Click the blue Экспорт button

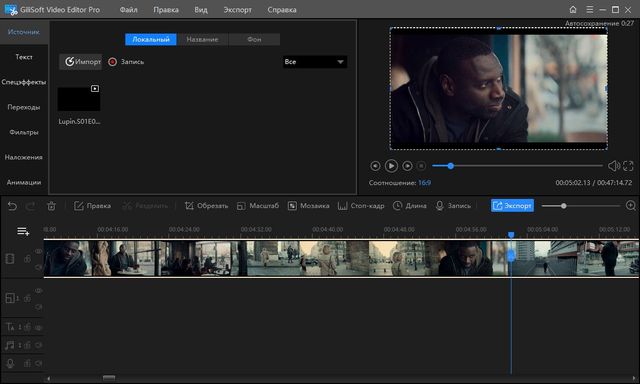512,206
